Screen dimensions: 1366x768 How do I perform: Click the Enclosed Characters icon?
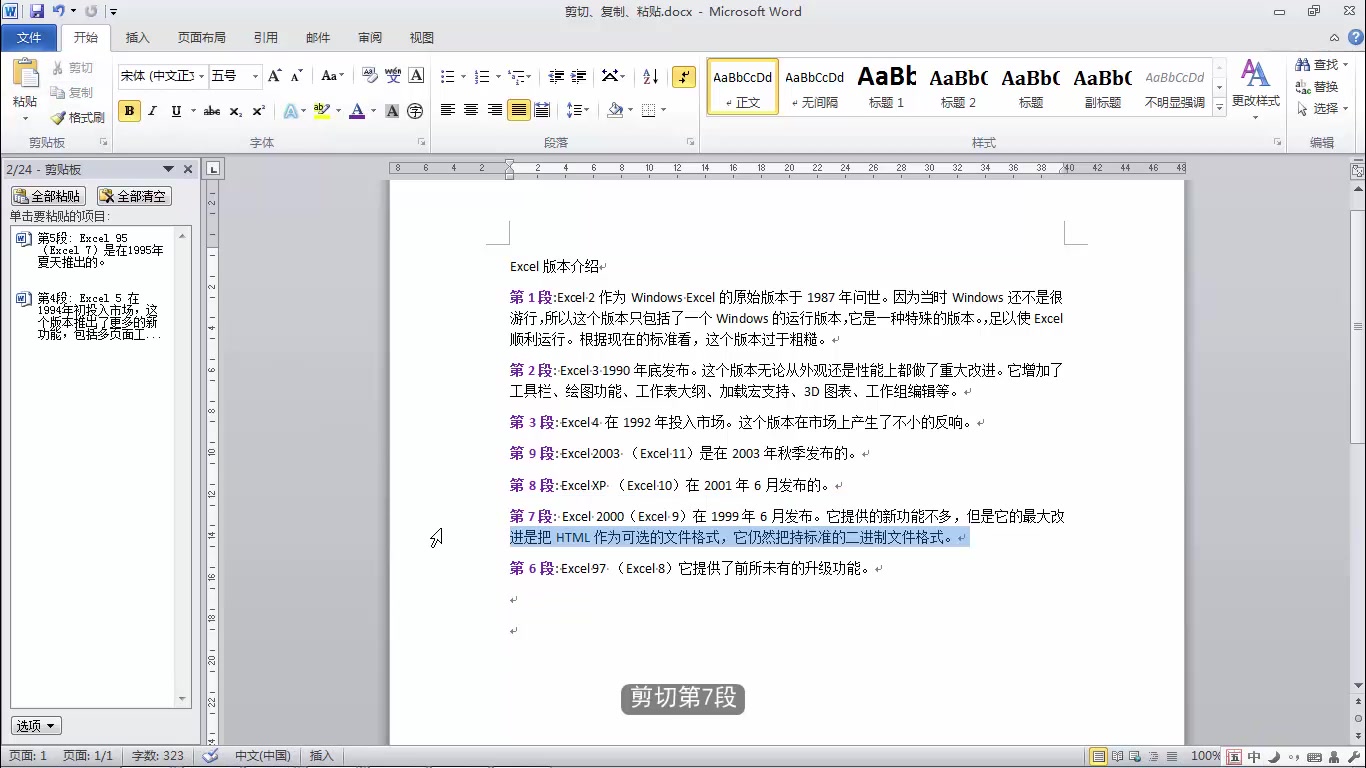415,111
